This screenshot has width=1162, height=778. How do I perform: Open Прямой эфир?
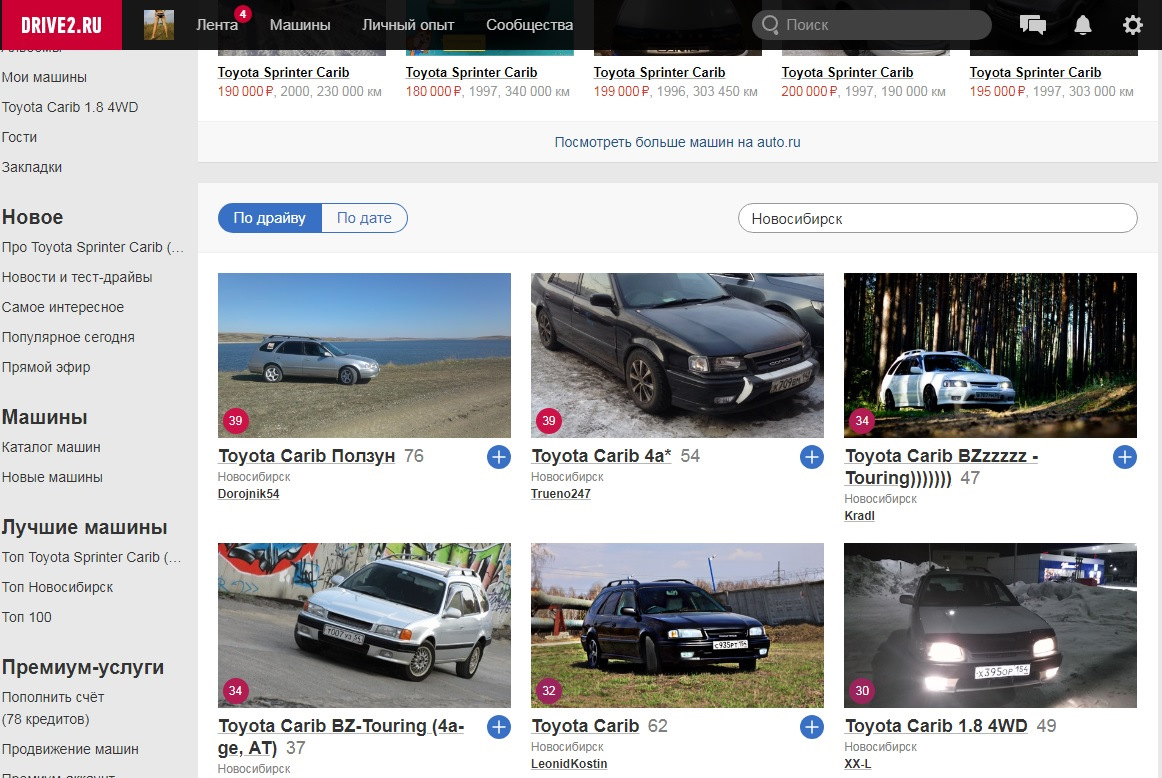[x=46, y=368]
